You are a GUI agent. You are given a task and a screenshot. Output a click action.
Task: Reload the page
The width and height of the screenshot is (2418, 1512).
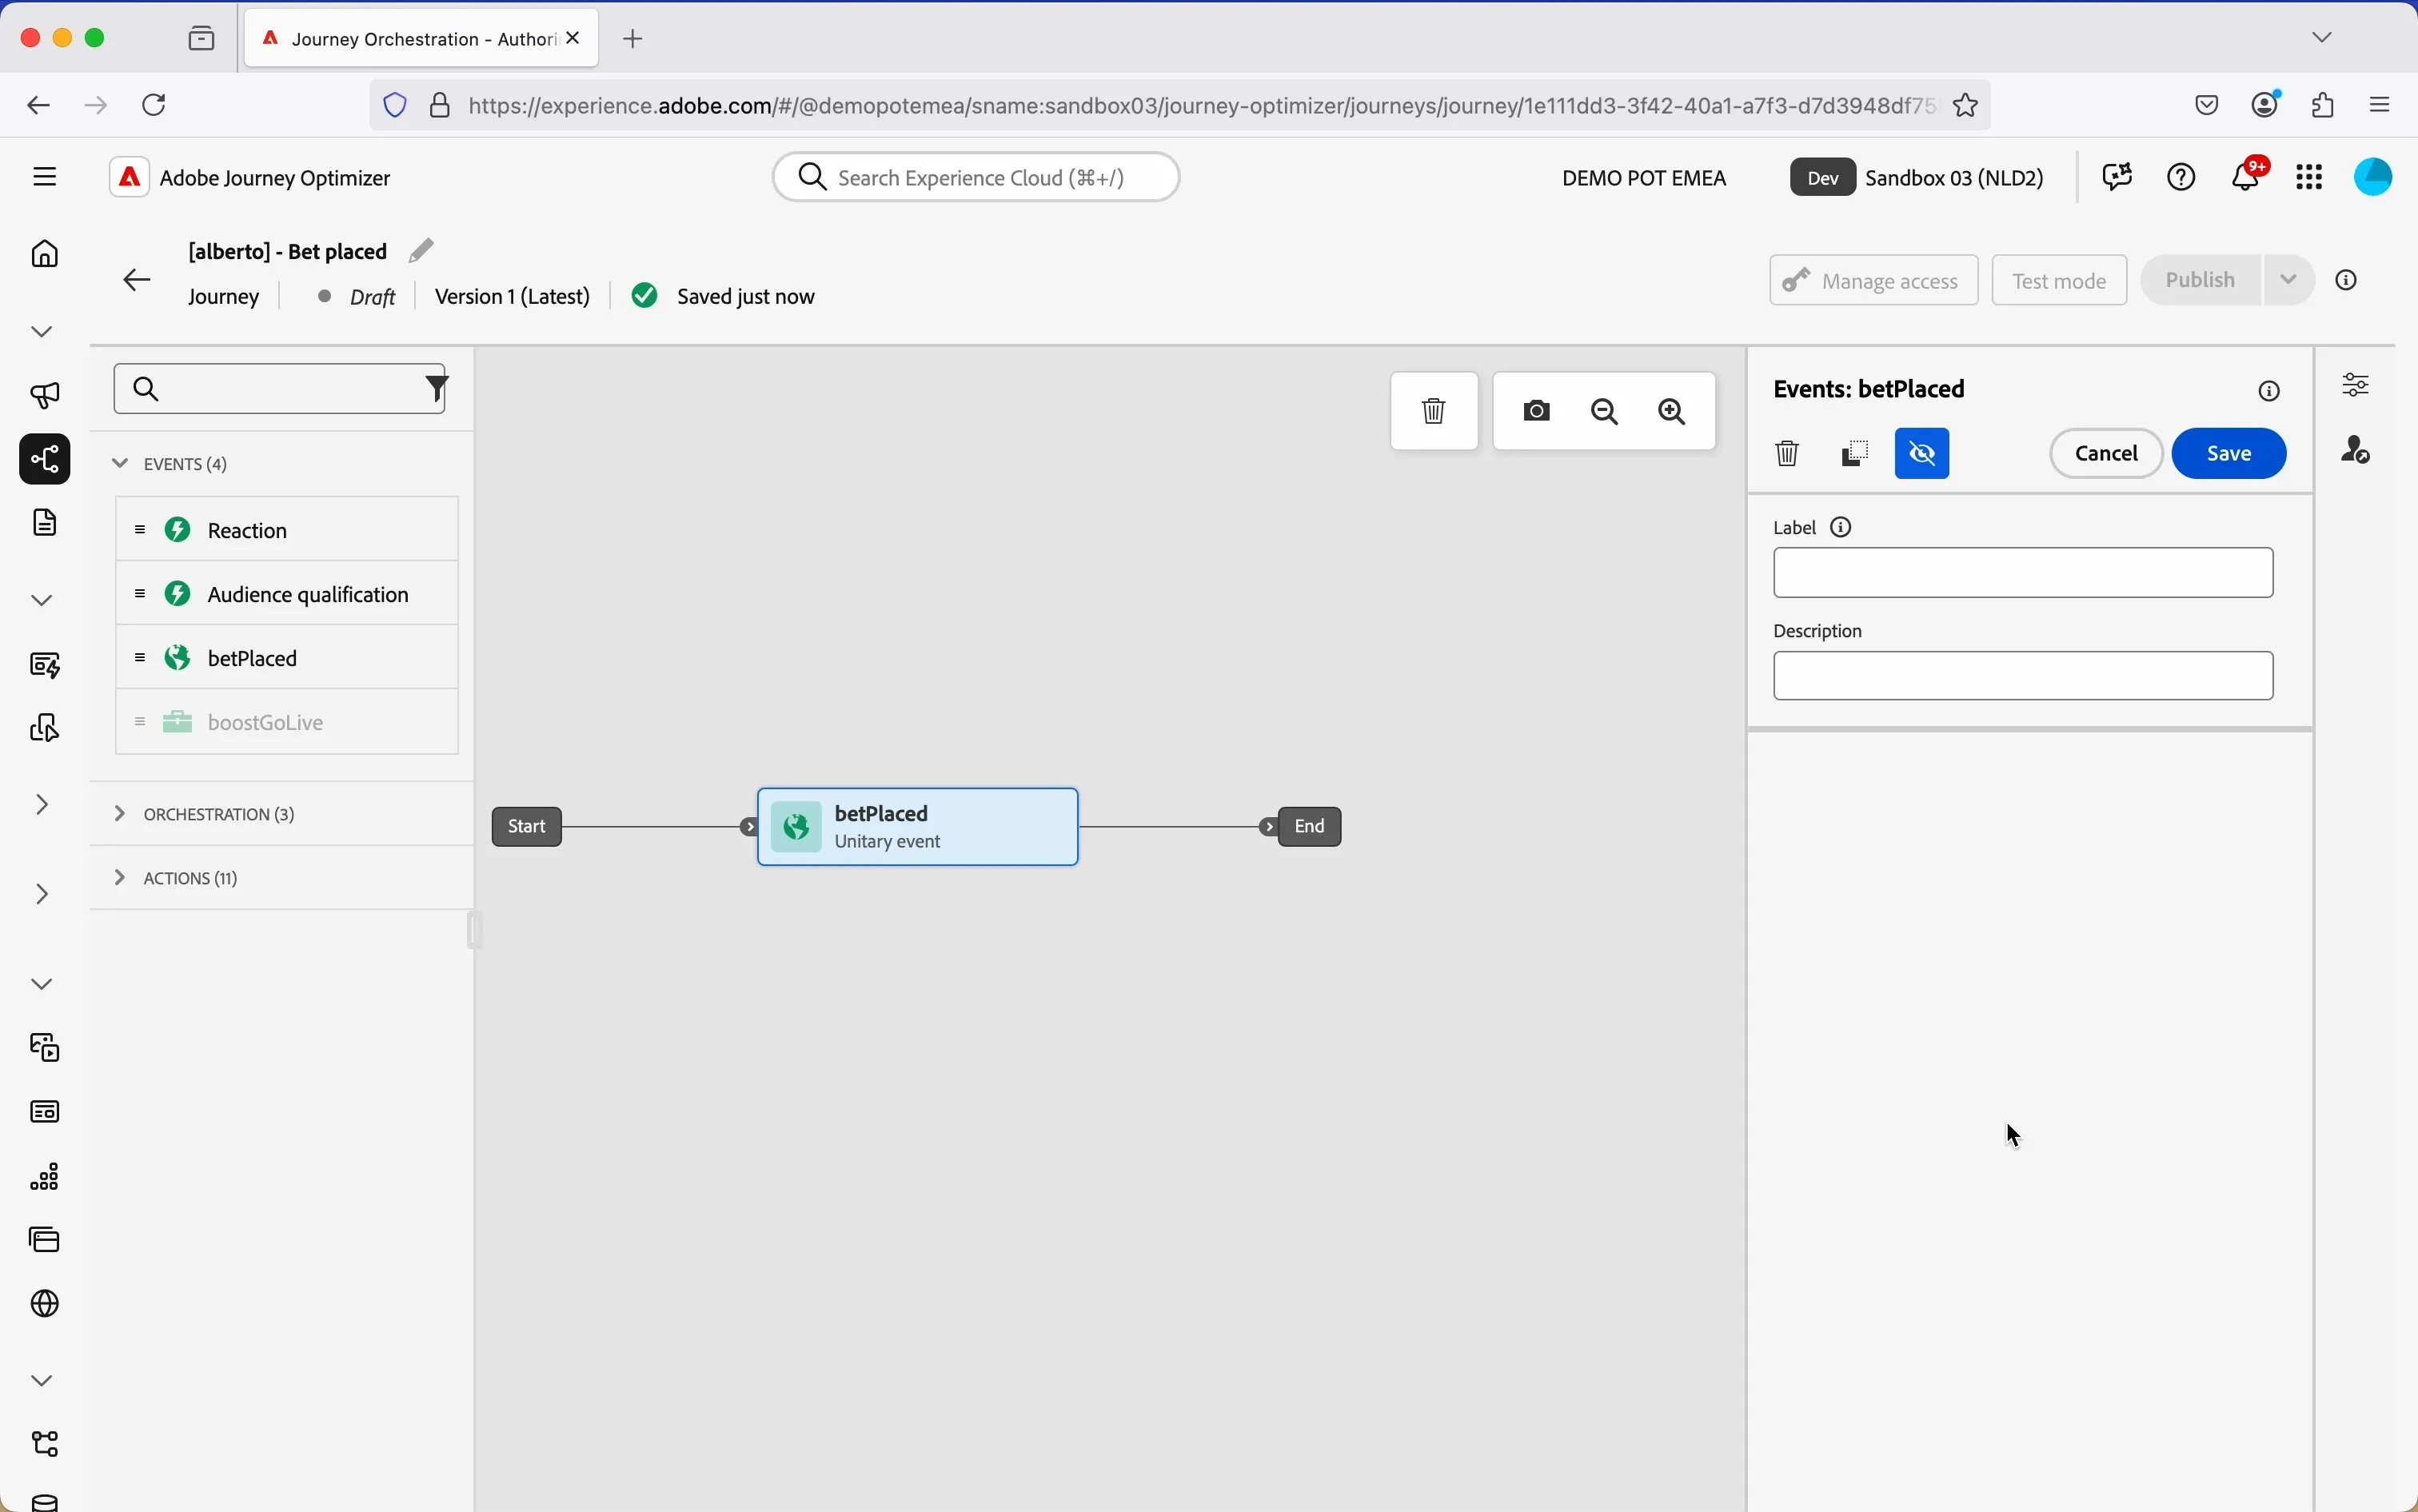(156, 105)
